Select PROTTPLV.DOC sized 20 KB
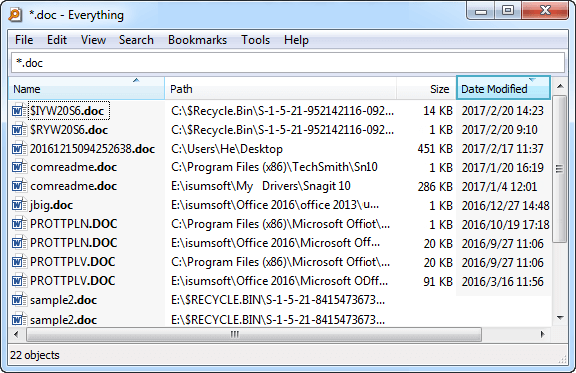576x373 pixels. (x=73, y=262)
